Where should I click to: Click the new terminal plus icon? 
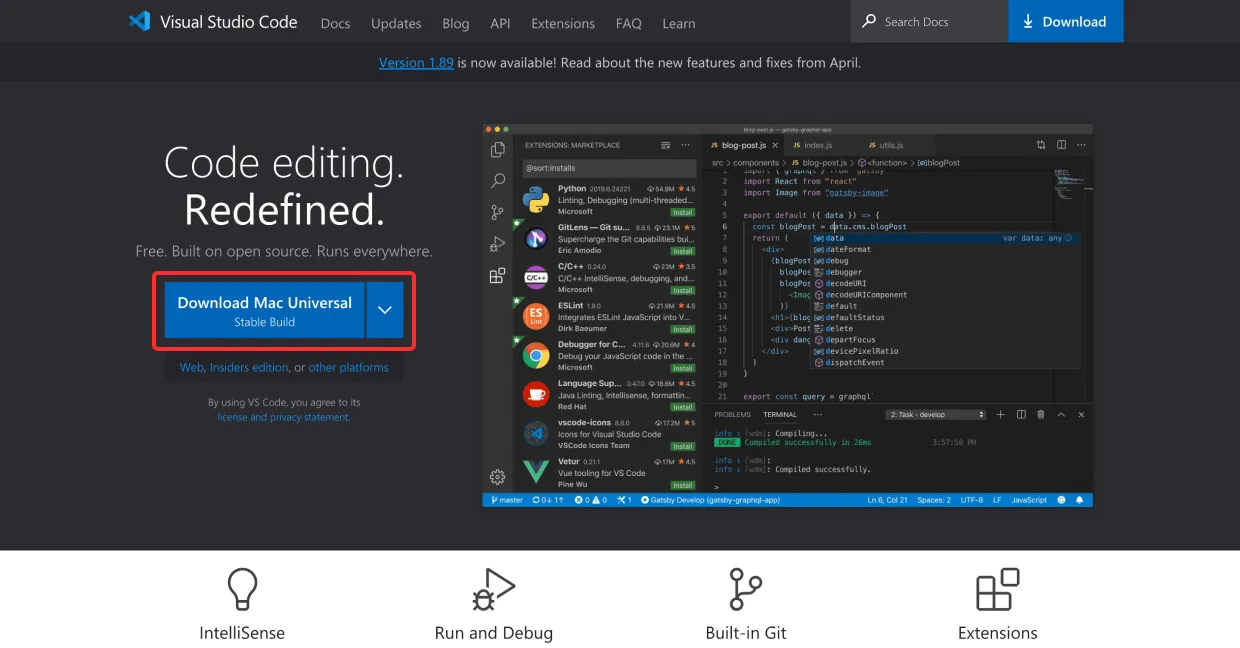click(x=1002, y=414)
